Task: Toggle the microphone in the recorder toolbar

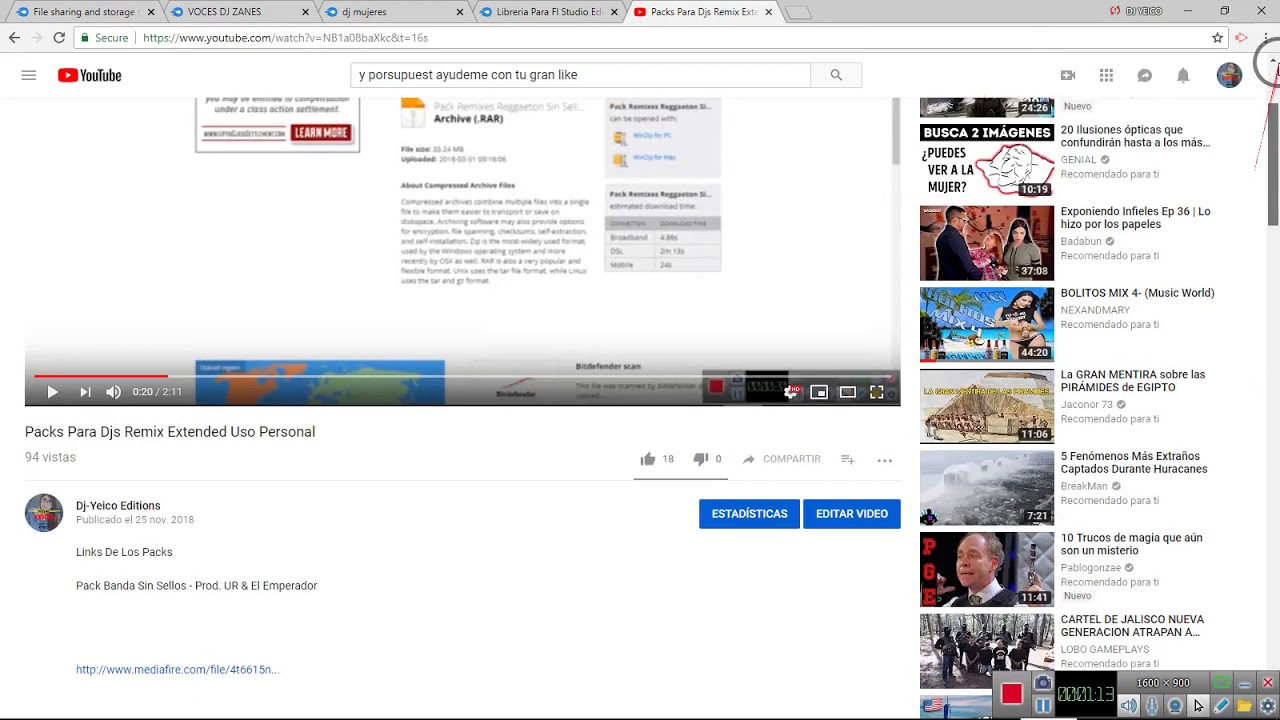Action: pyautogui.click(x=1151, y=706)
